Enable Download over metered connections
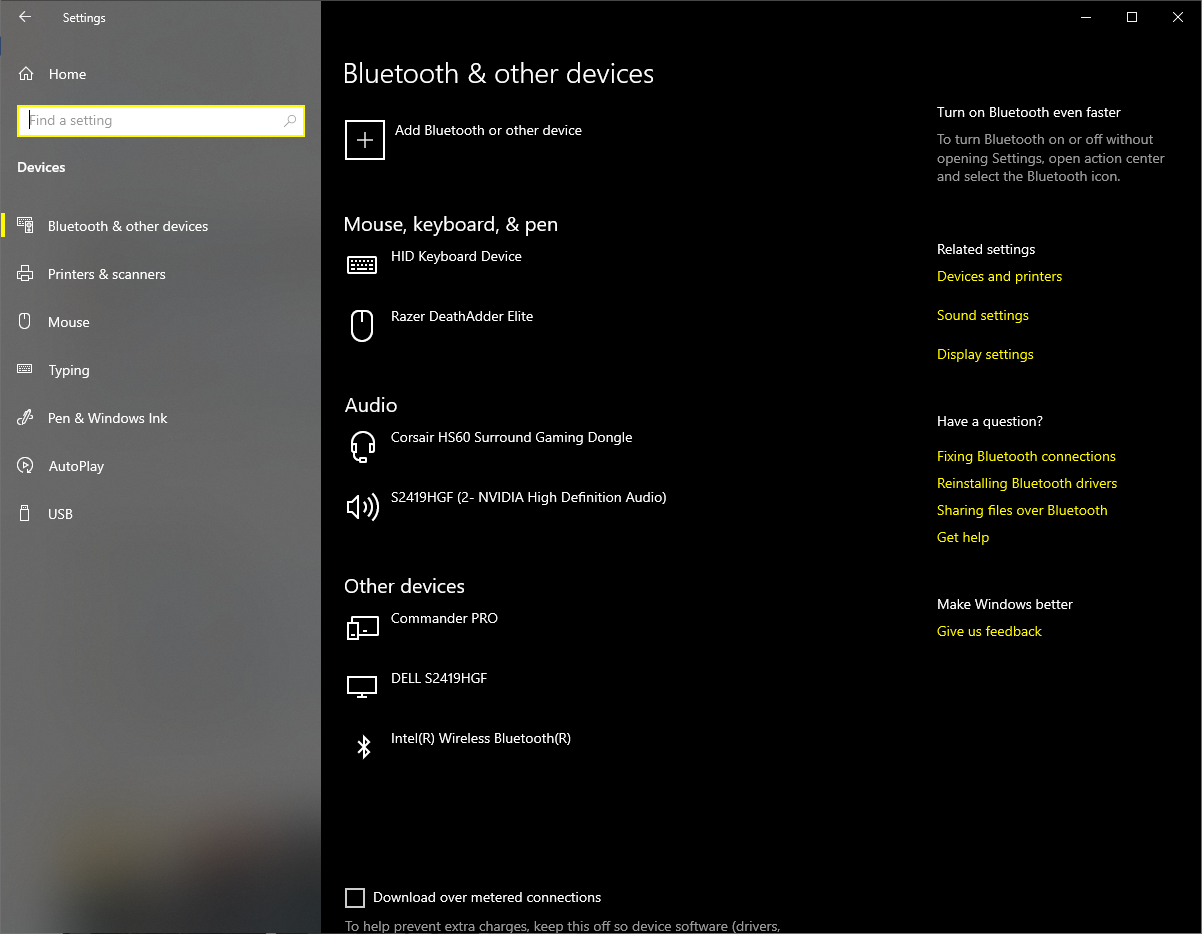The height and width of the screenshot is (934, 1202). click(355, 898)
